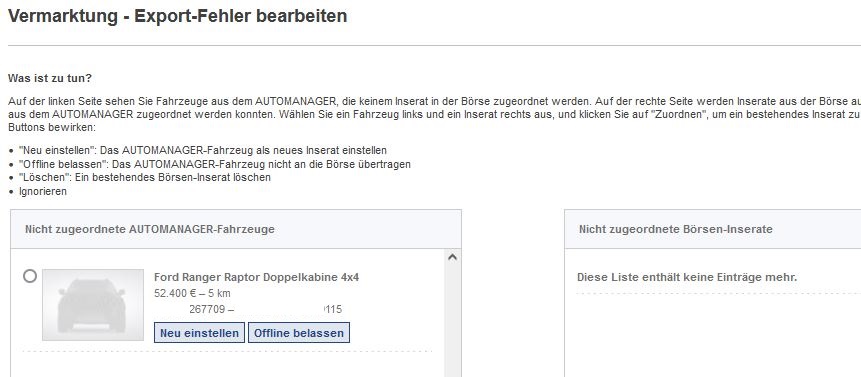Image resolution: width=861 pixels, height=377 pixels.
Task: Click the Offline belassen button
Action: tap(299, 333)
